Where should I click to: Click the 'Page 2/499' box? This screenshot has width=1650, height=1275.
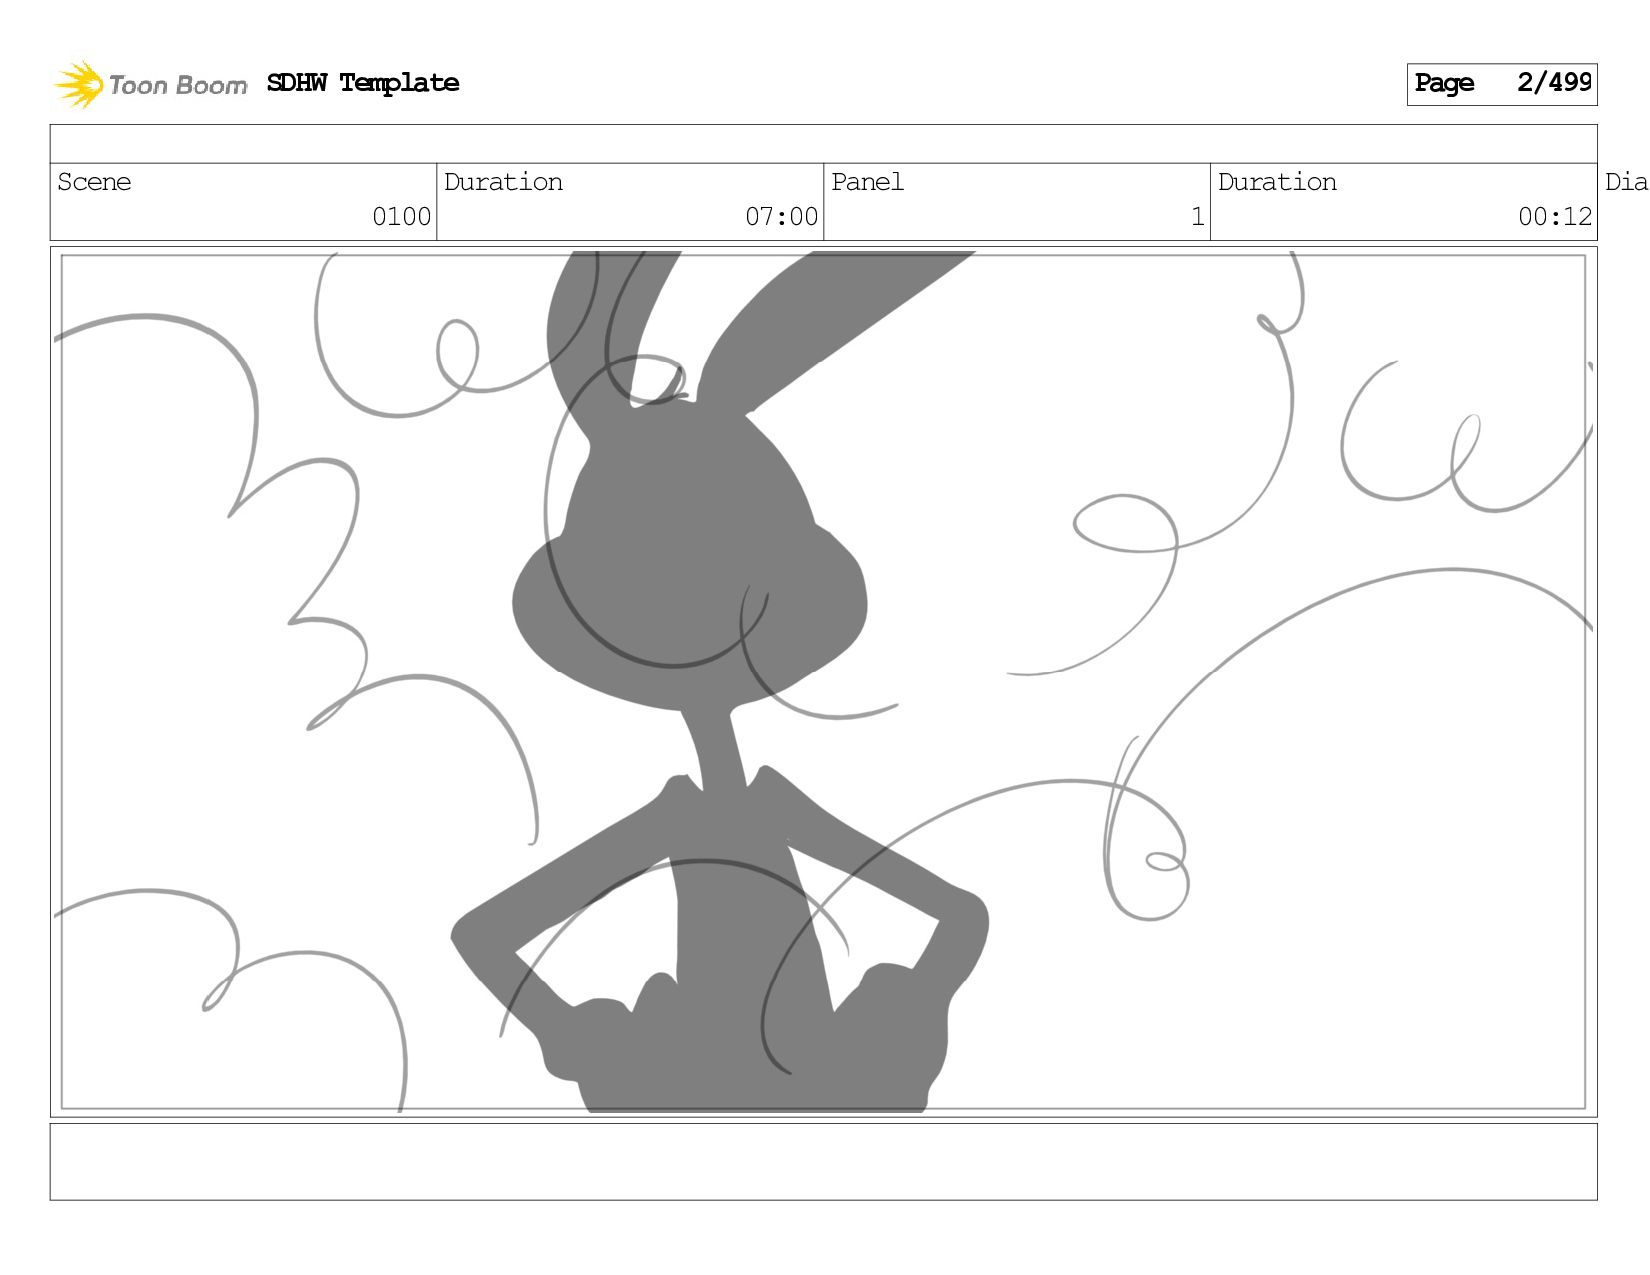[1502, 84]
